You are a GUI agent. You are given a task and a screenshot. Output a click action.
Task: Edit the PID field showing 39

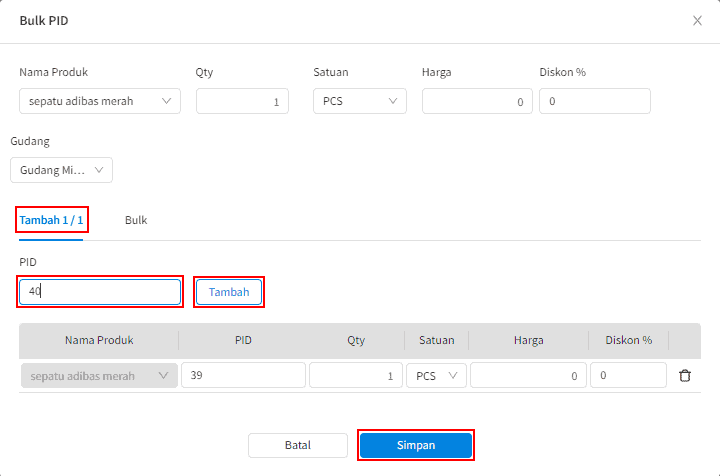tap(243, 375)
